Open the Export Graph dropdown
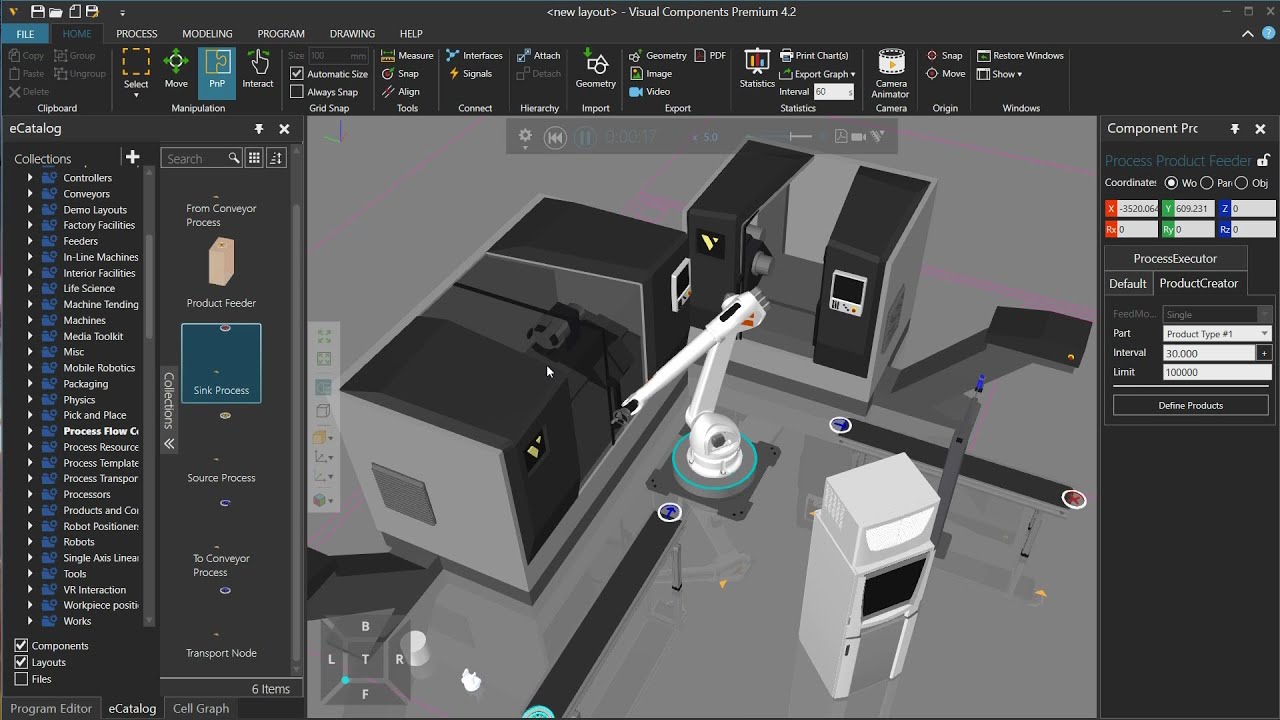The image size is (1280, 720). click(818, 74)
